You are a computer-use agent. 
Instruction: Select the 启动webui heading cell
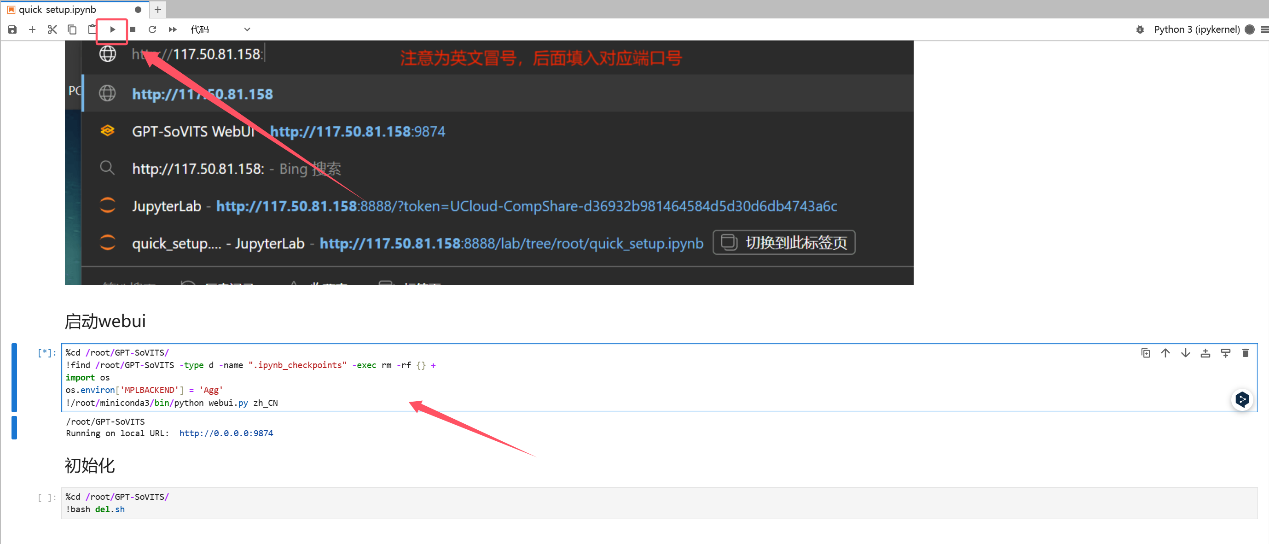click(106, 321)
